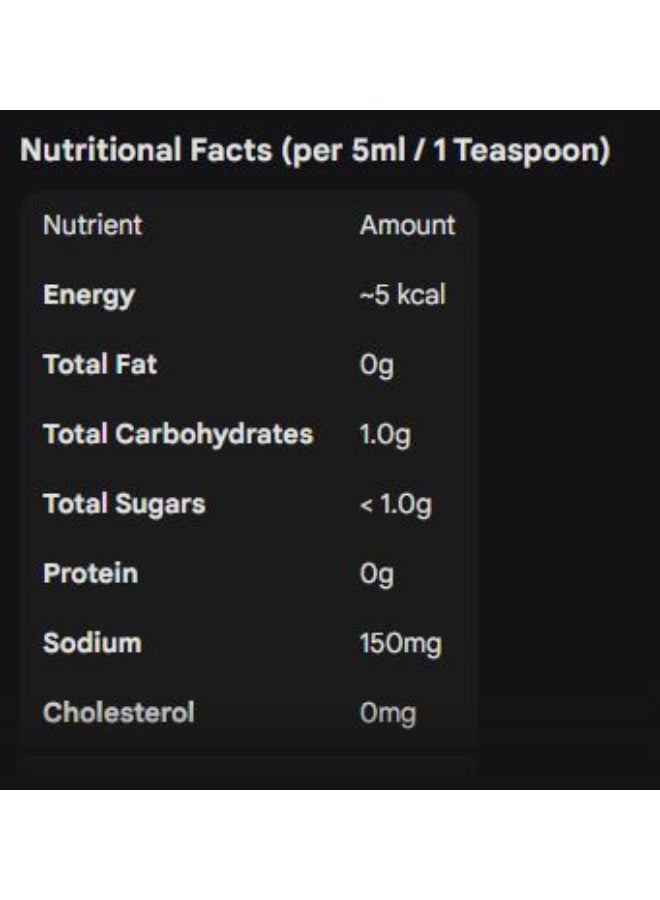Select the Cholesterol row label

(x=119, y=713)
